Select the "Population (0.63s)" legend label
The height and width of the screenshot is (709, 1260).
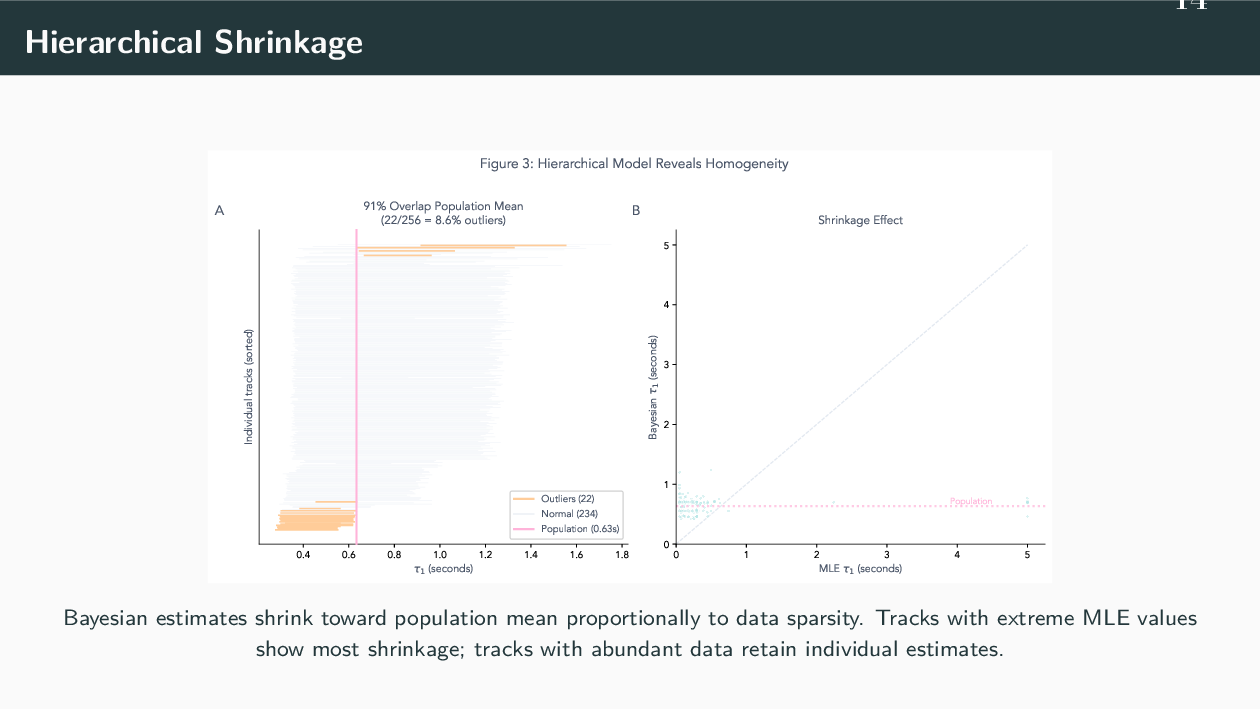[580, 528]
